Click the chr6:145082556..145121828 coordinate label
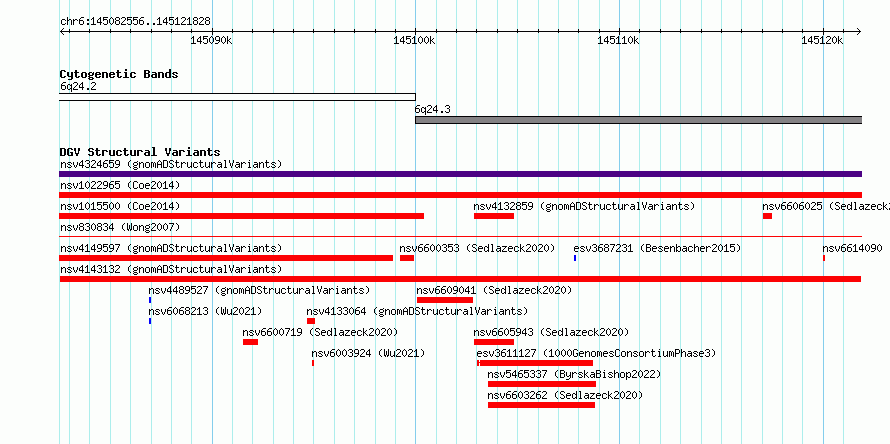The width and height of the screenshot is (890, 444). [136, 22]
